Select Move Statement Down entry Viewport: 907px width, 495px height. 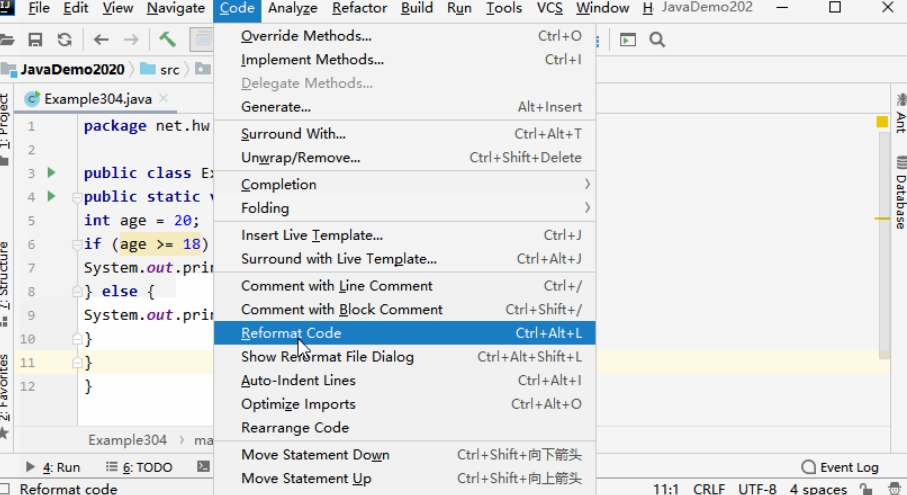(x=404, y=455)
